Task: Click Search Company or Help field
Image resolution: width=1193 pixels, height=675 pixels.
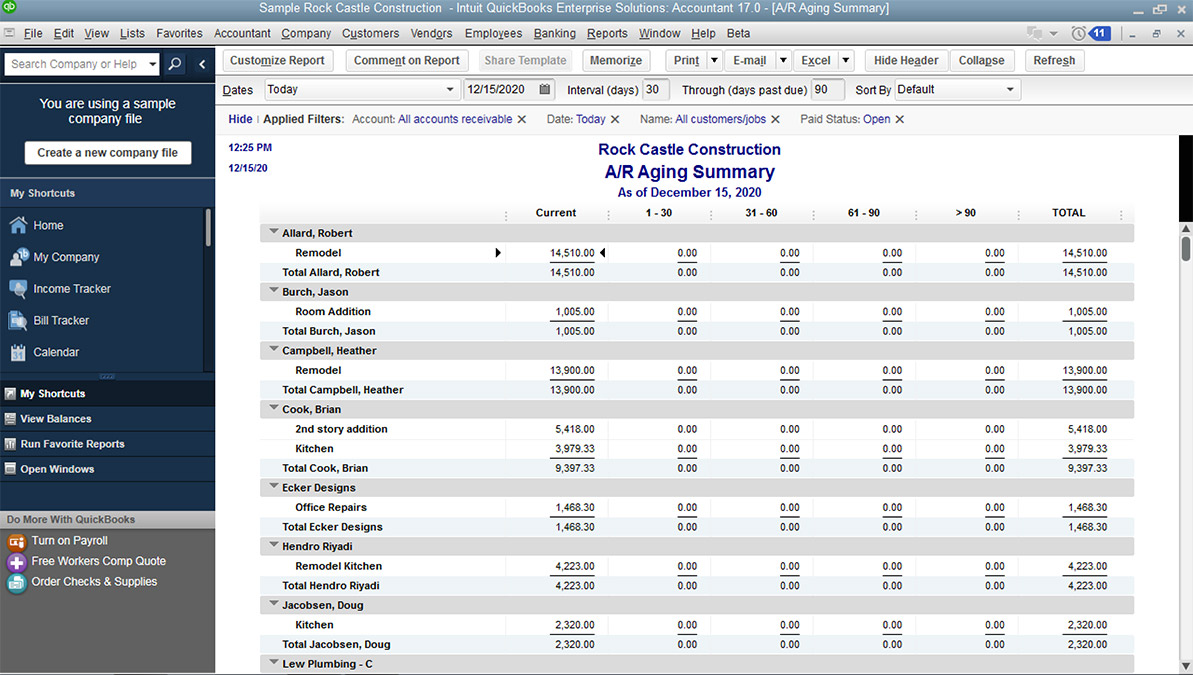Action: tap(75, 64)
